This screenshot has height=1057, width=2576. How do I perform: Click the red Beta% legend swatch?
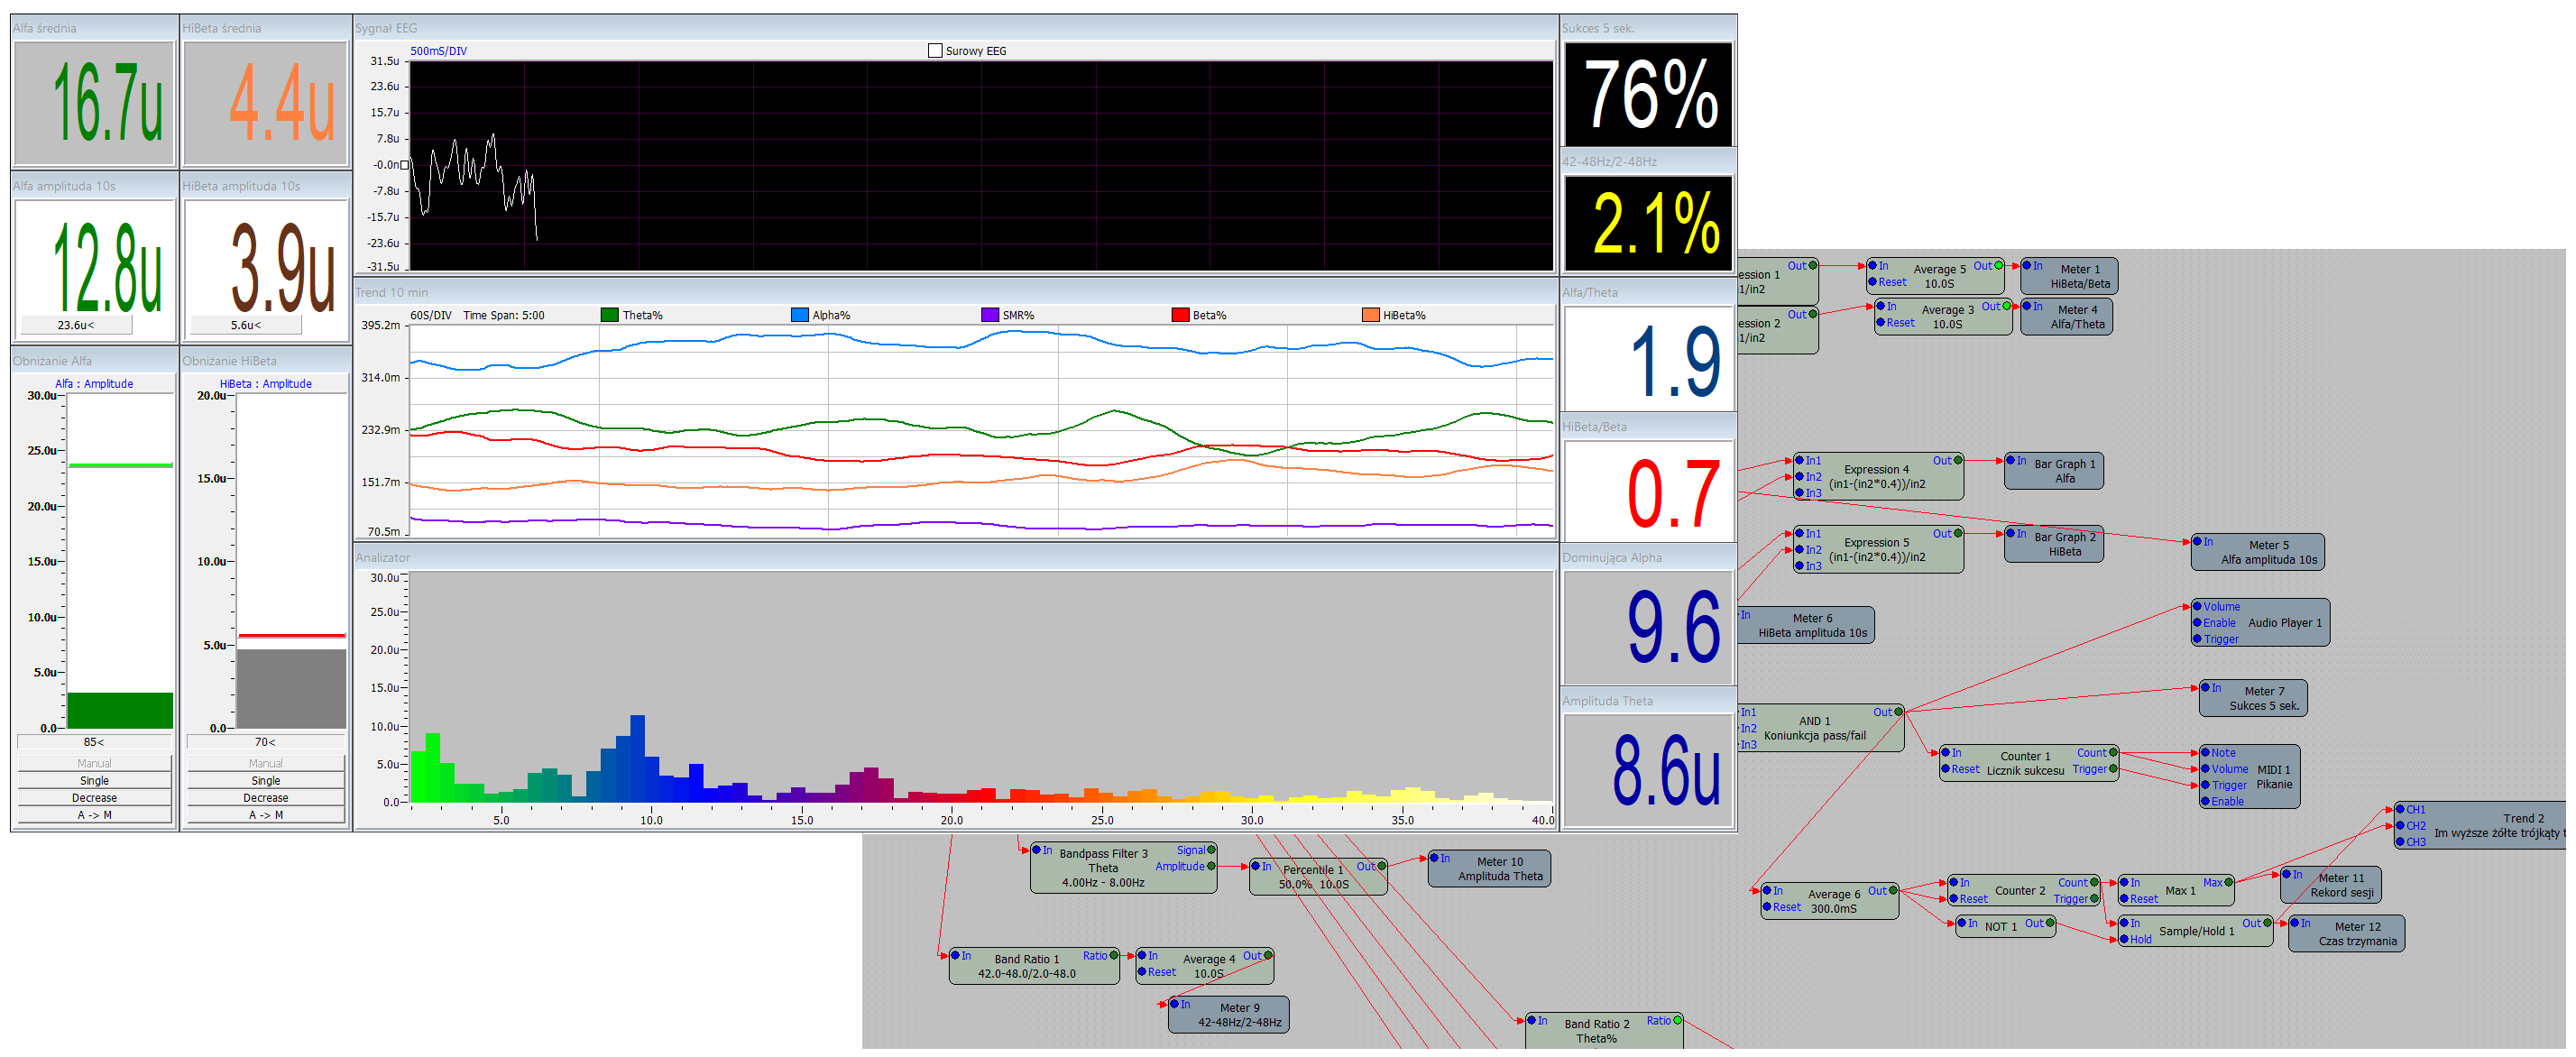click(x=1180, y=315)
